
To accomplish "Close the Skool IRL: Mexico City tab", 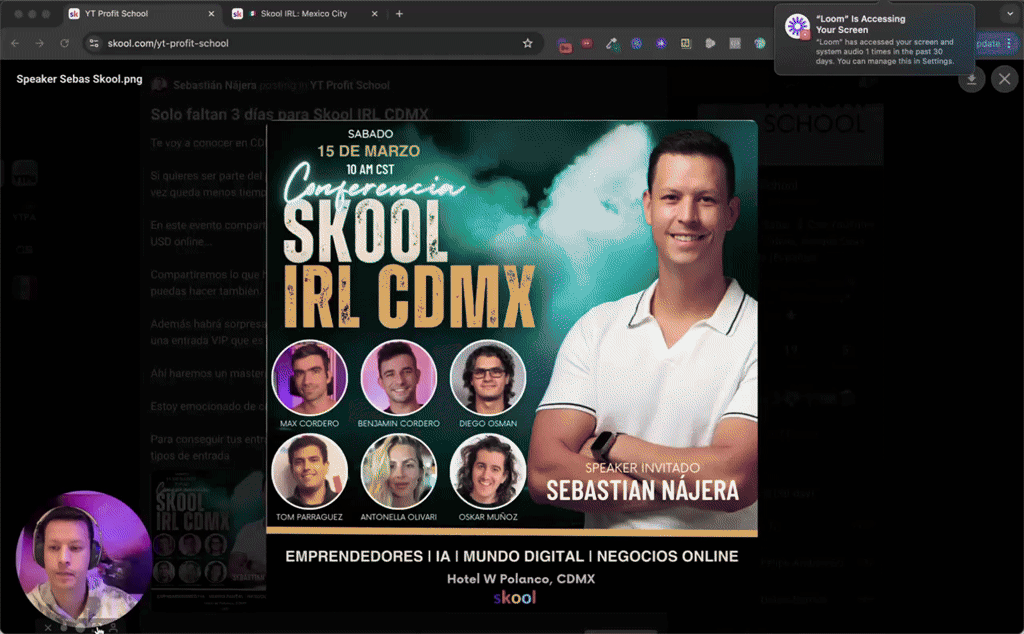I will click(x=374, y=13).
